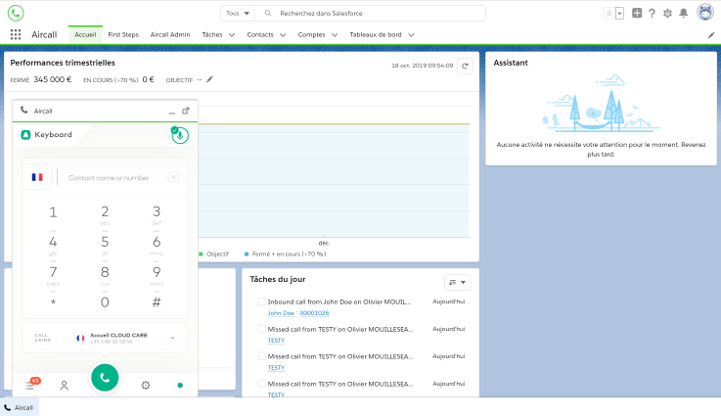Image resolution: width=721 pixels, height=416 pixels.
Task: Open the Salesforce setup gear icon
Action: [667, 13]
